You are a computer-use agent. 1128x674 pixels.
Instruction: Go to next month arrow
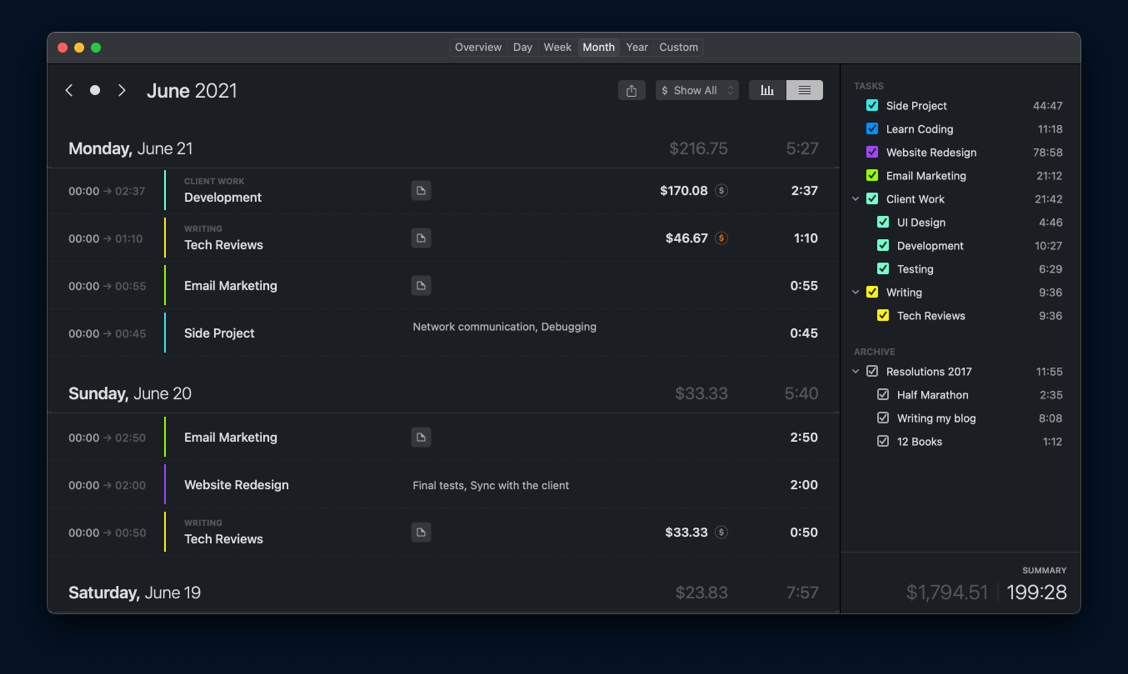tap(122, 91)
